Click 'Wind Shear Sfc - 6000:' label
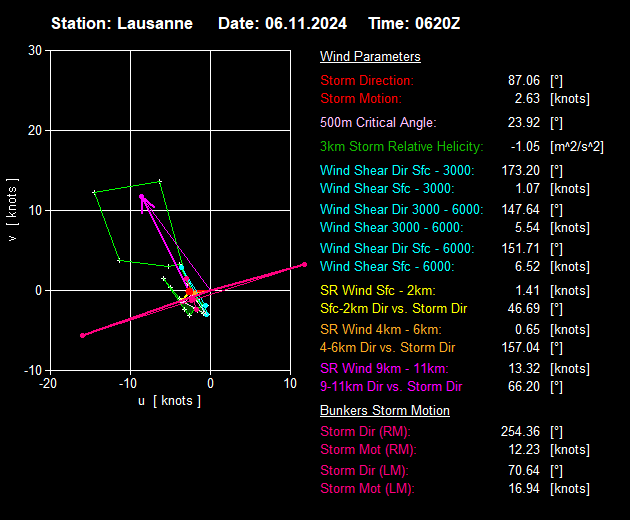The image size is (630, 520). [x=387, y=266]
